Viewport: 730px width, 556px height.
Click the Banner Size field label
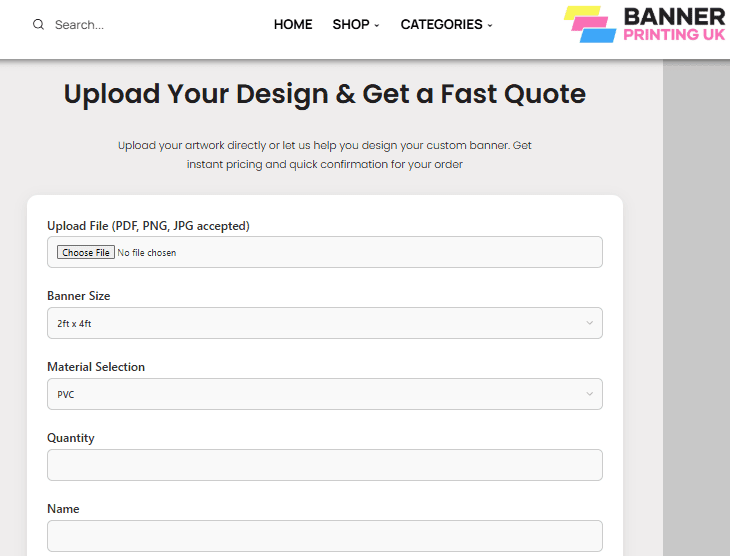(79, 296)
